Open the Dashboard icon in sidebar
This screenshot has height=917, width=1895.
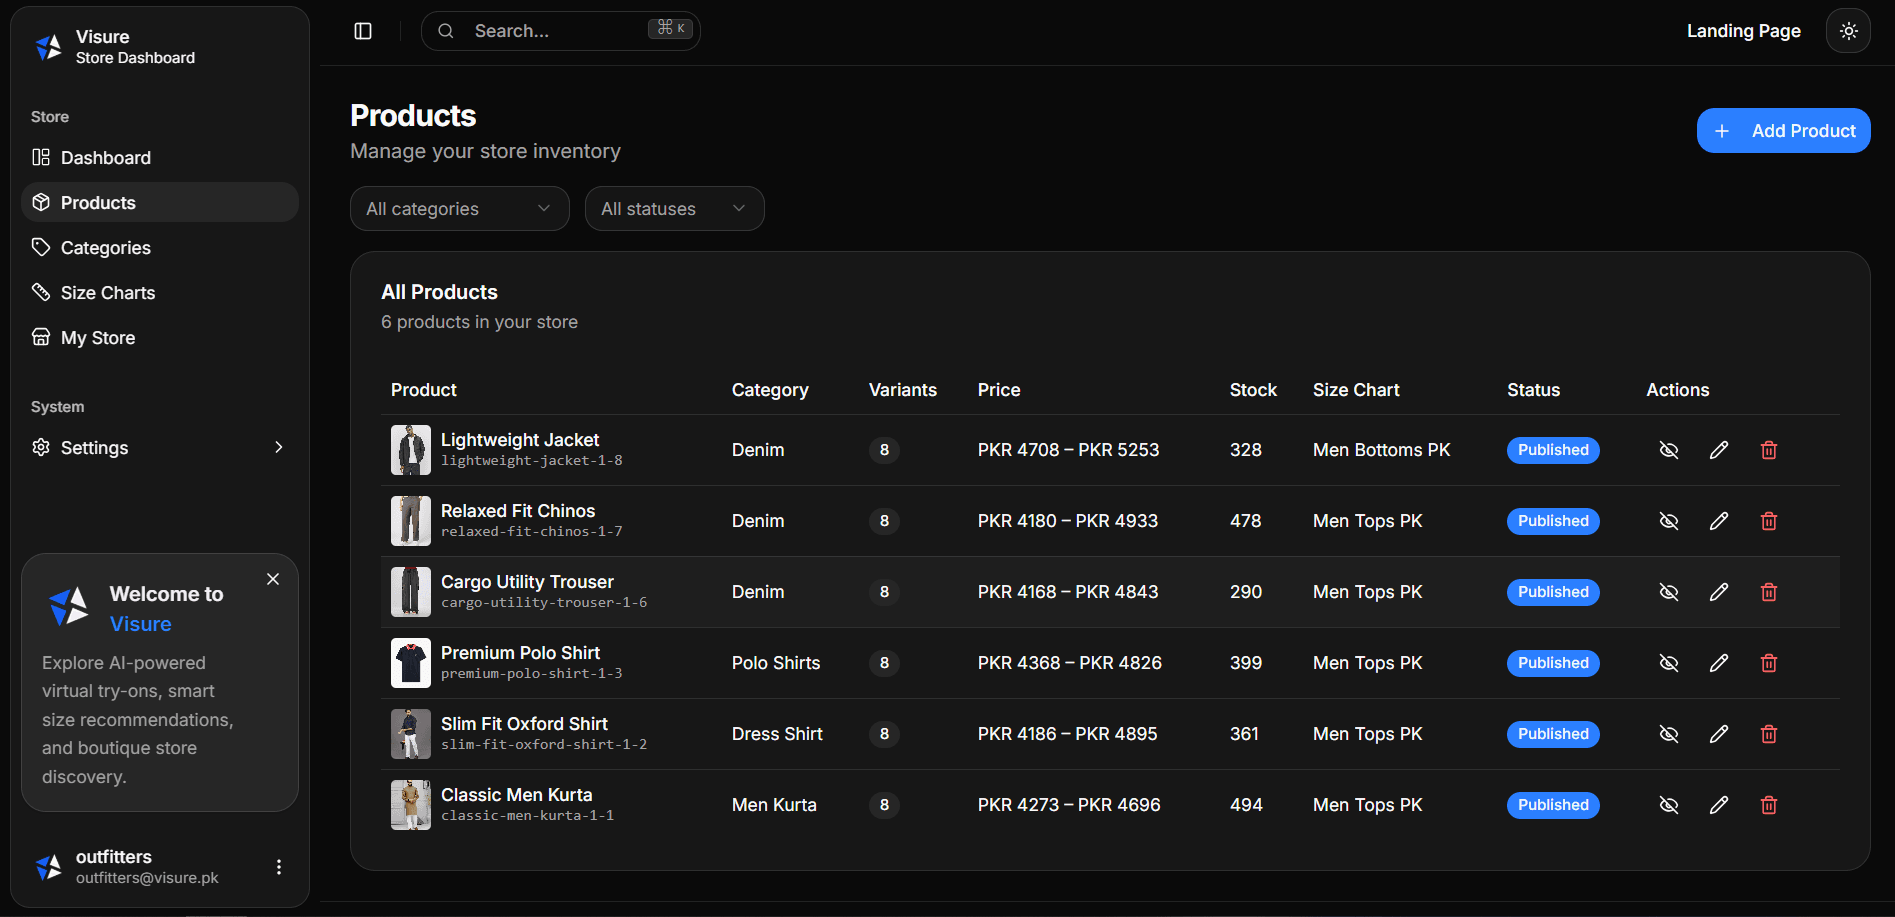(41, 157)
